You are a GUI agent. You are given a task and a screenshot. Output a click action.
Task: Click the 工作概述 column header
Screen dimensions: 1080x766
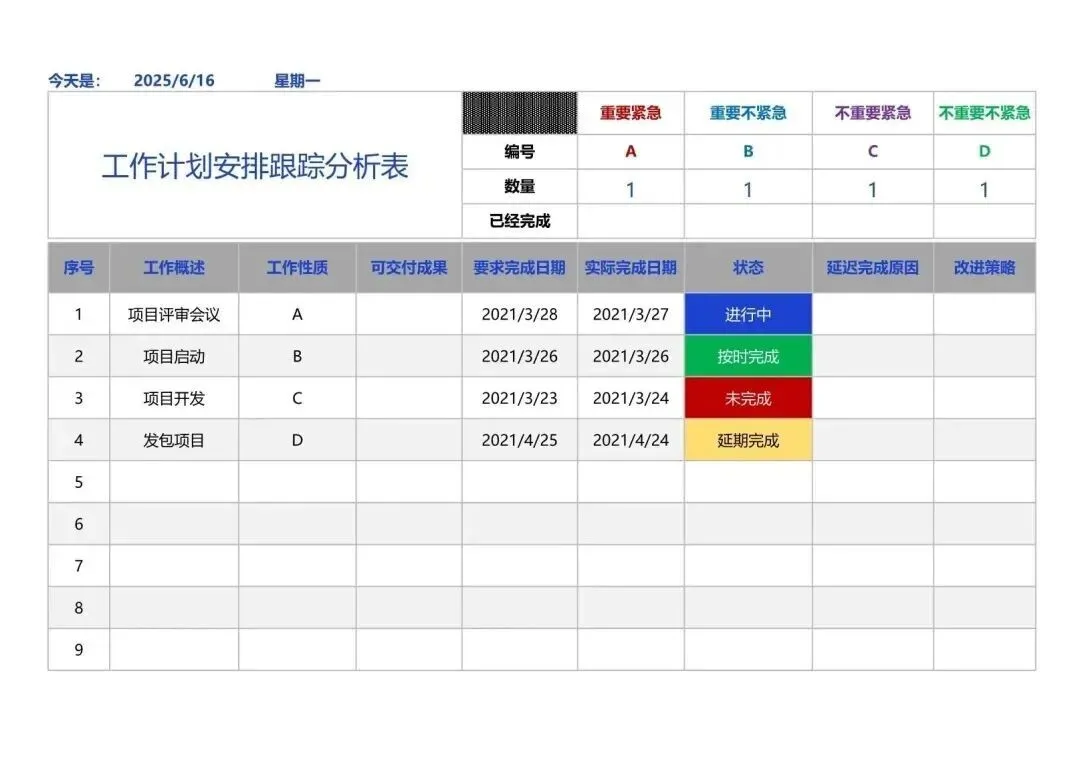point(174,268)
